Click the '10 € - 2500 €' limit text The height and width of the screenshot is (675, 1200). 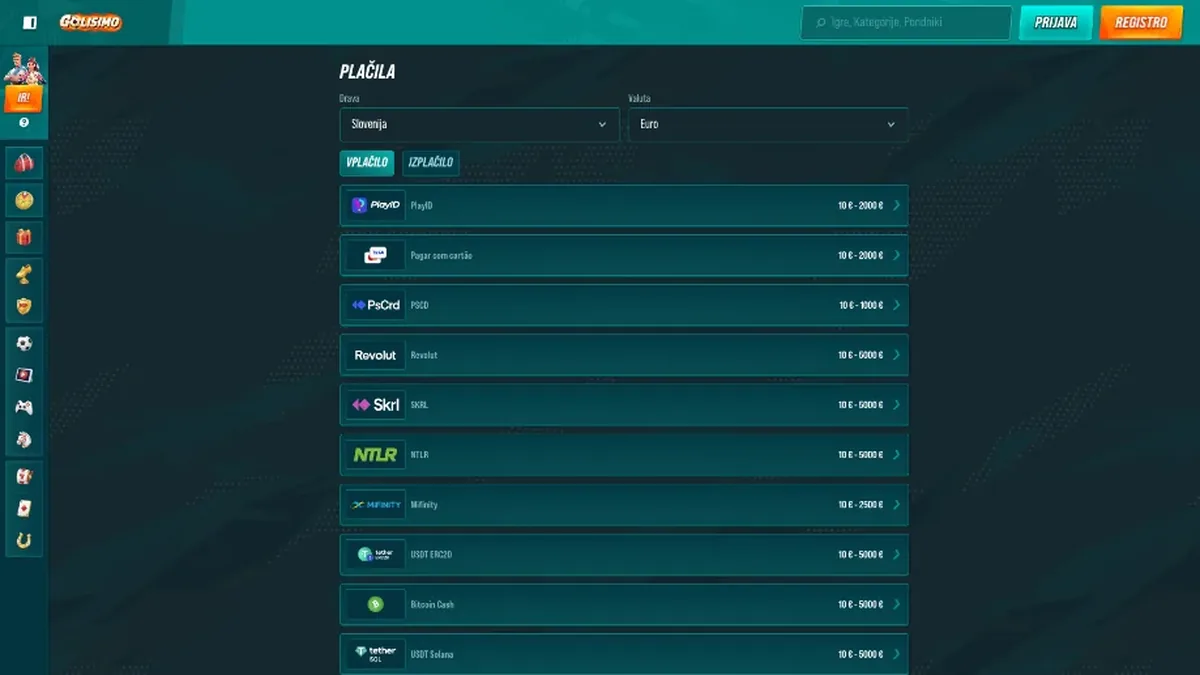point(861,505)
